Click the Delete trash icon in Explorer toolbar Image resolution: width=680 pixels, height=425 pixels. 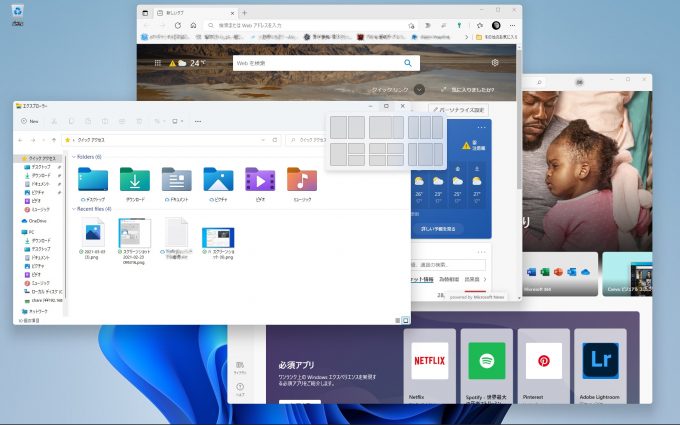click(139, 121)
